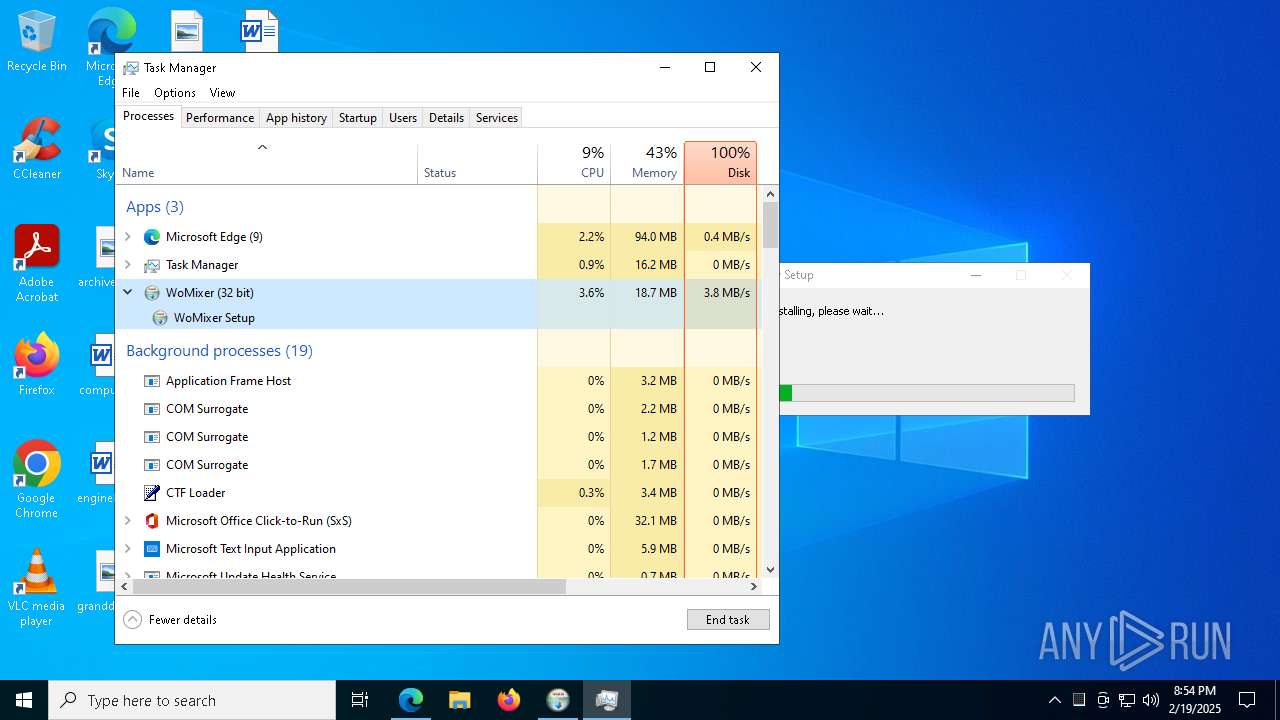Screen dimensions: 1280x720
Task: Open network status tray icon
Action: [x=1127, y=700]
